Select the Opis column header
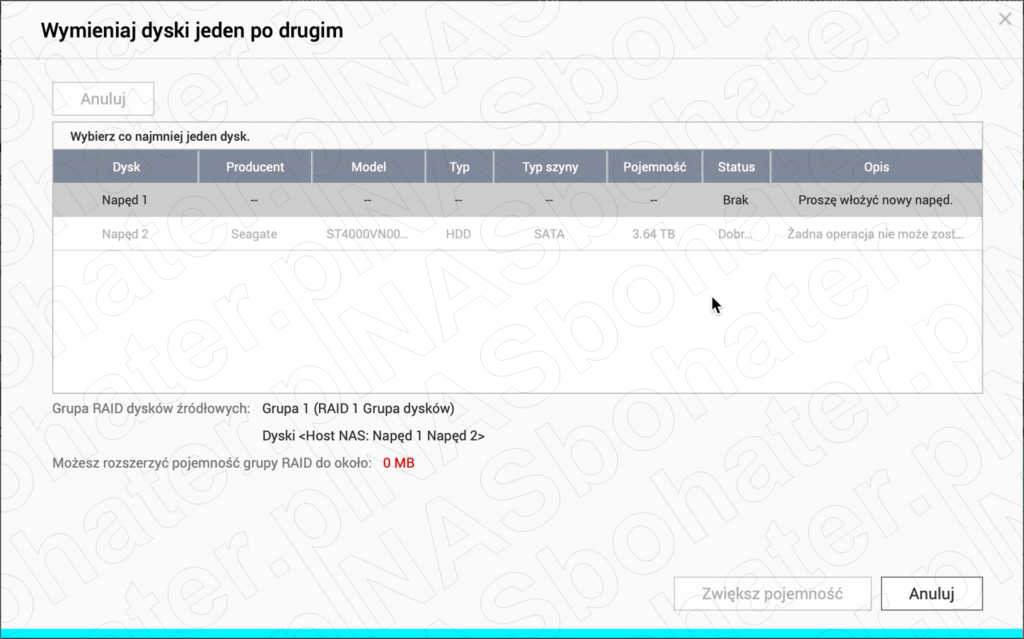1024x639 pixels. (x=876, y=167)
